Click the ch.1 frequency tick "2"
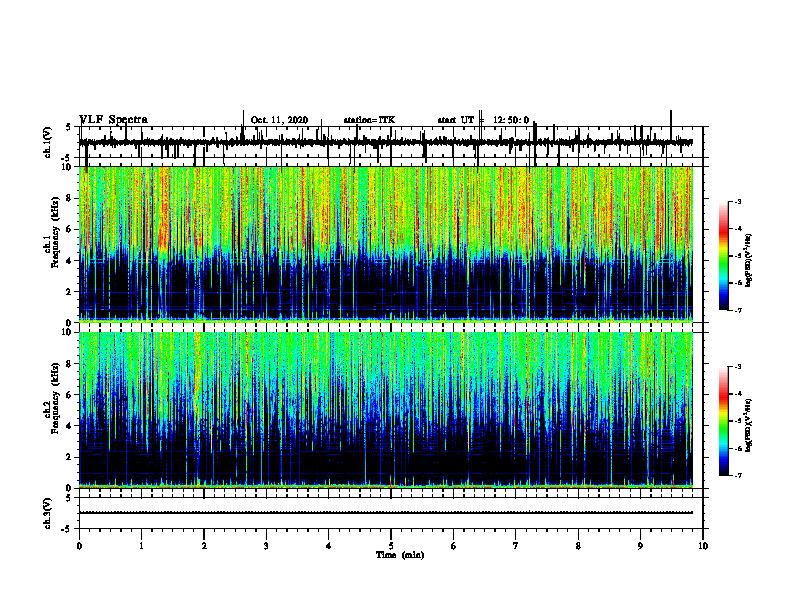 (70, 292)
